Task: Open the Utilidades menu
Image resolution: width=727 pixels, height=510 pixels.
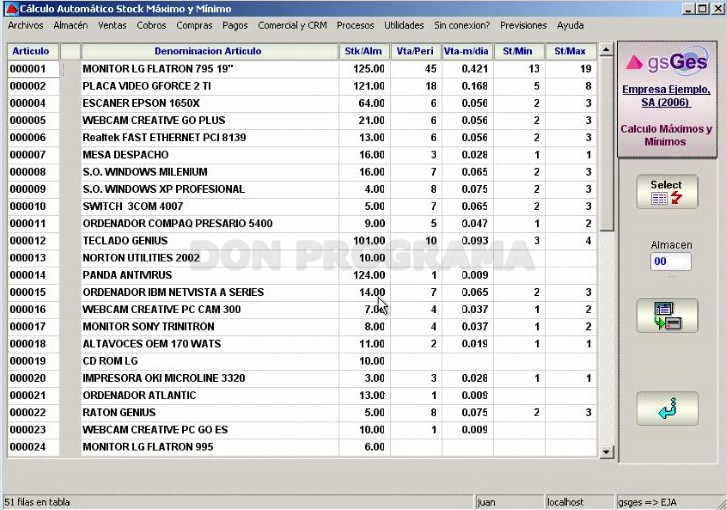Action: coord(404,26)
